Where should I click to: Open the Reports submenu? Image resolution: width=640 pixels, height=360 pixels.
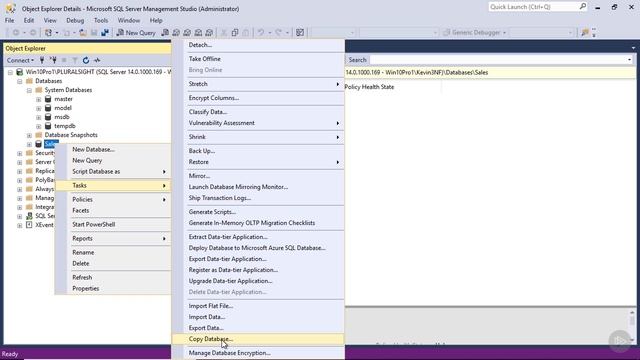pos(113,238)
